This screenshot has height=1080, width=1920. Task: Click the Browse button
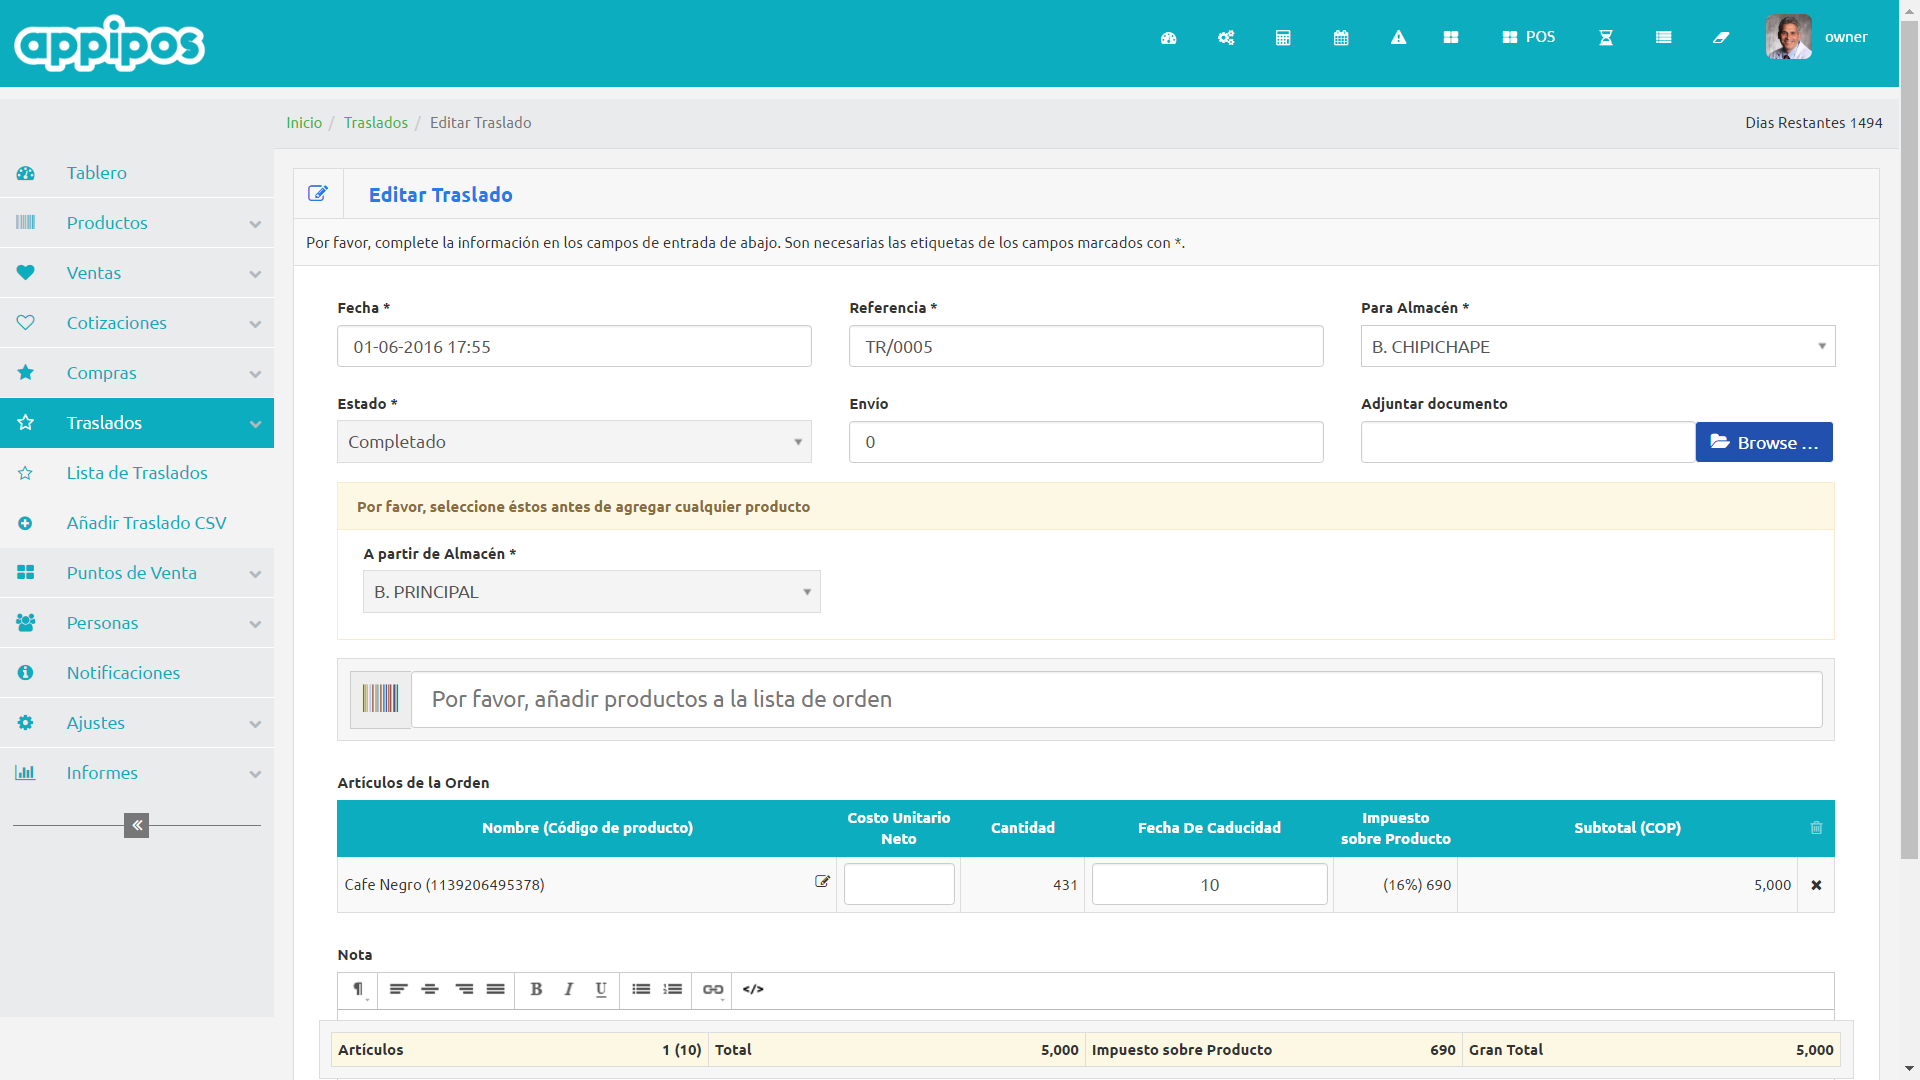coord(1764,442)
